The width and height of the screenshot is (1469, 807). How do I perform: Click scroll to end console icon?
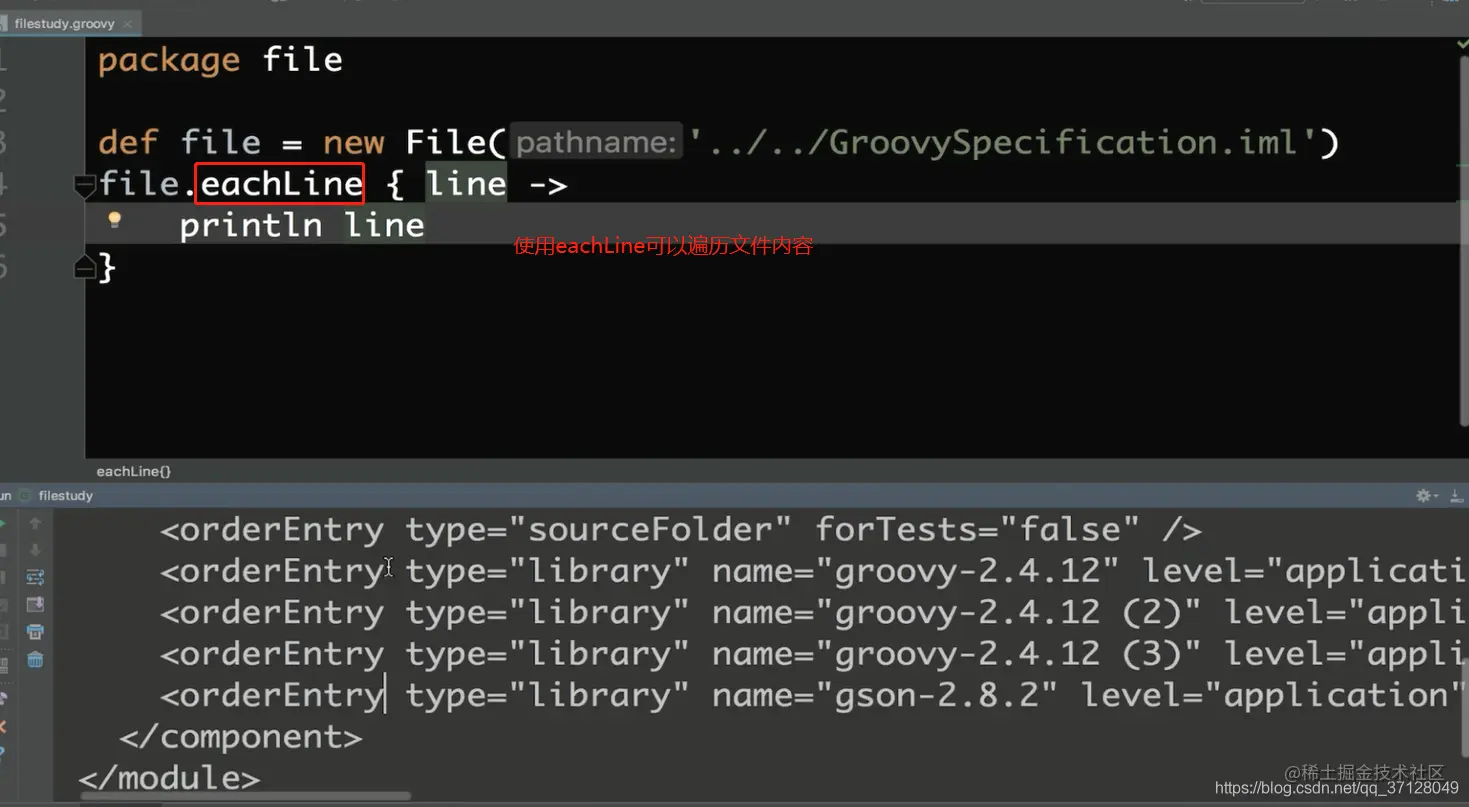click(35, 604)
